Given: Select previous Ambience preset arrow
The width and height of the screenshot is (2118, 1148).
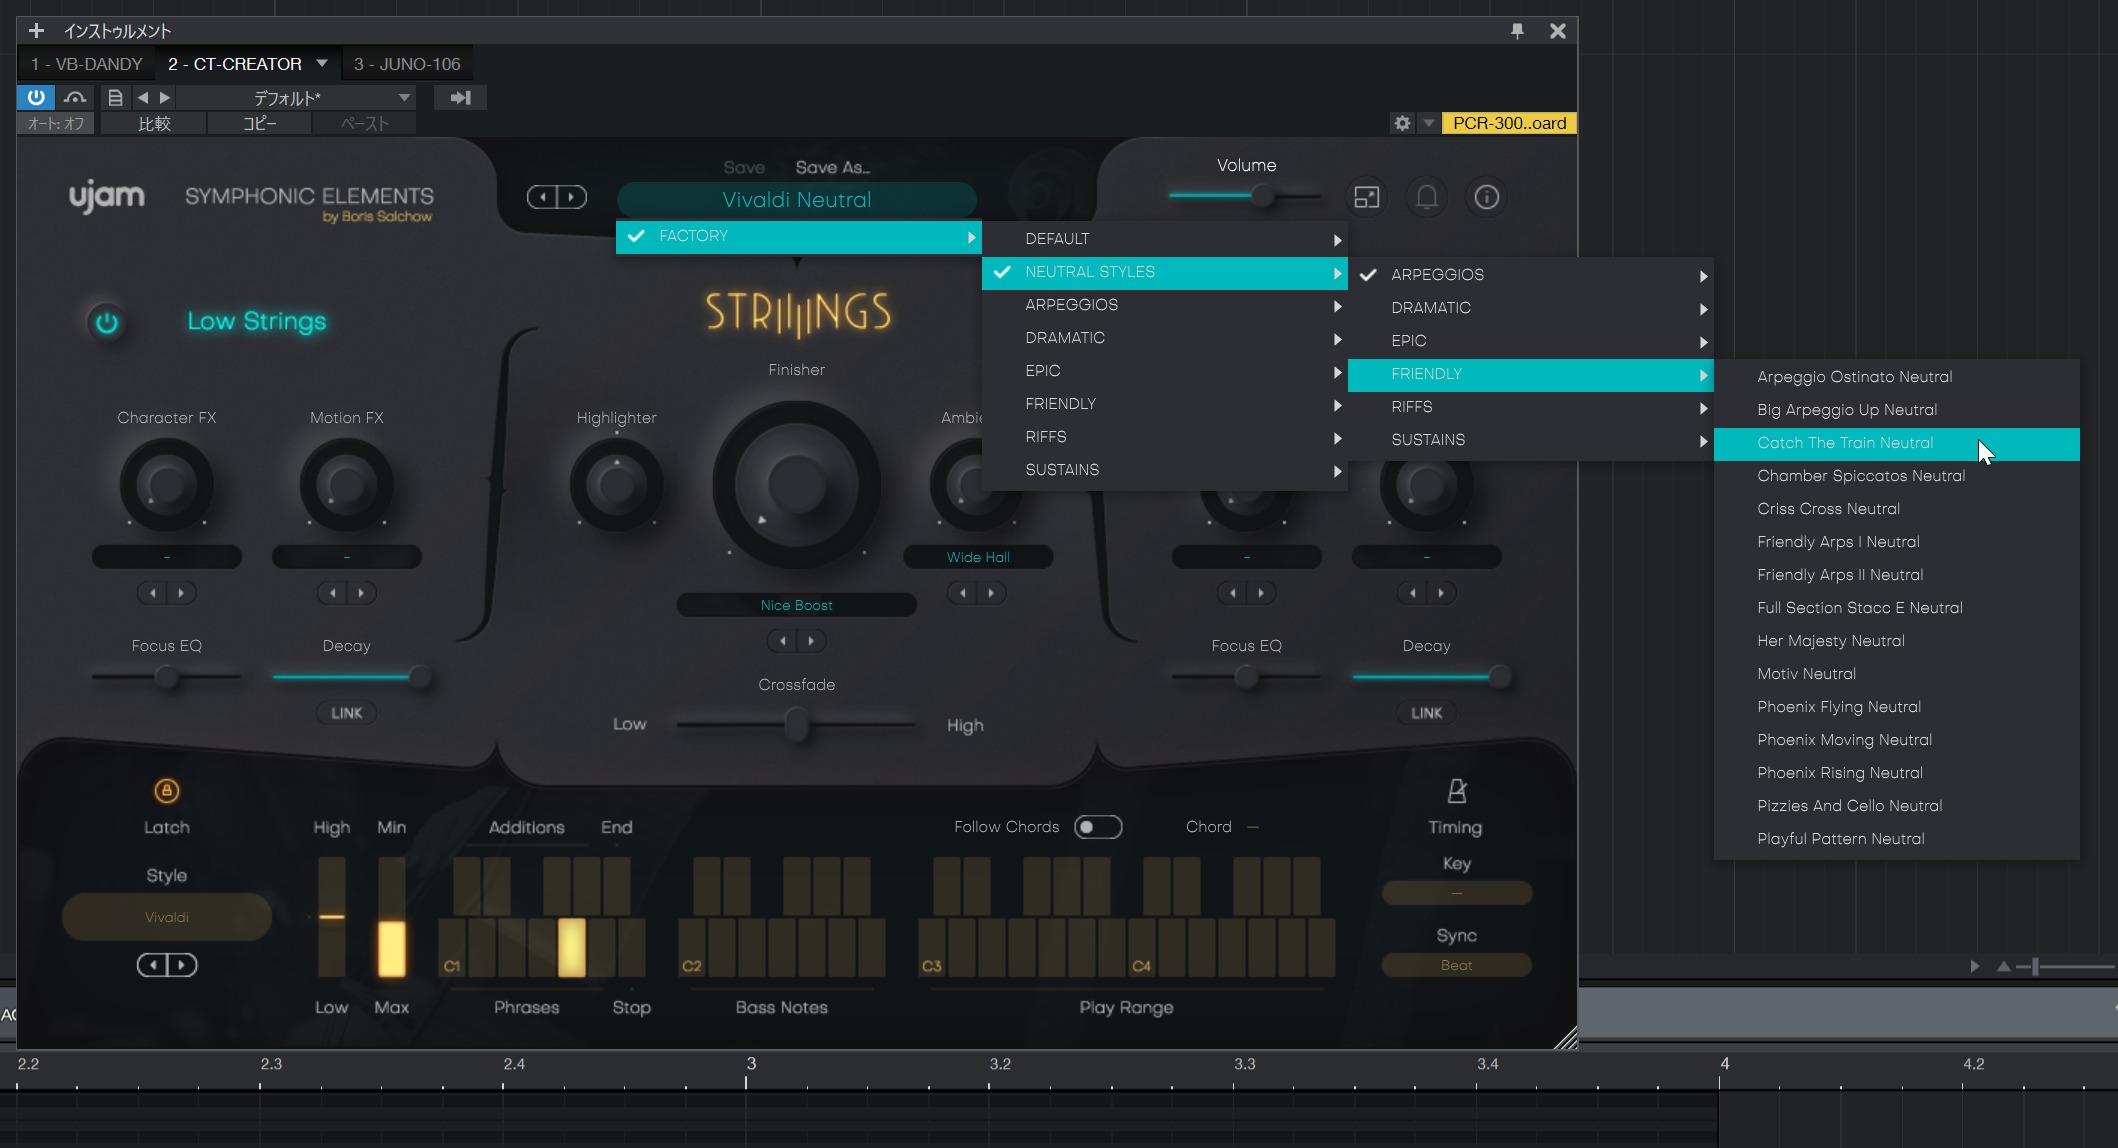Looking at the screenshot, I should tap(963, 593).
